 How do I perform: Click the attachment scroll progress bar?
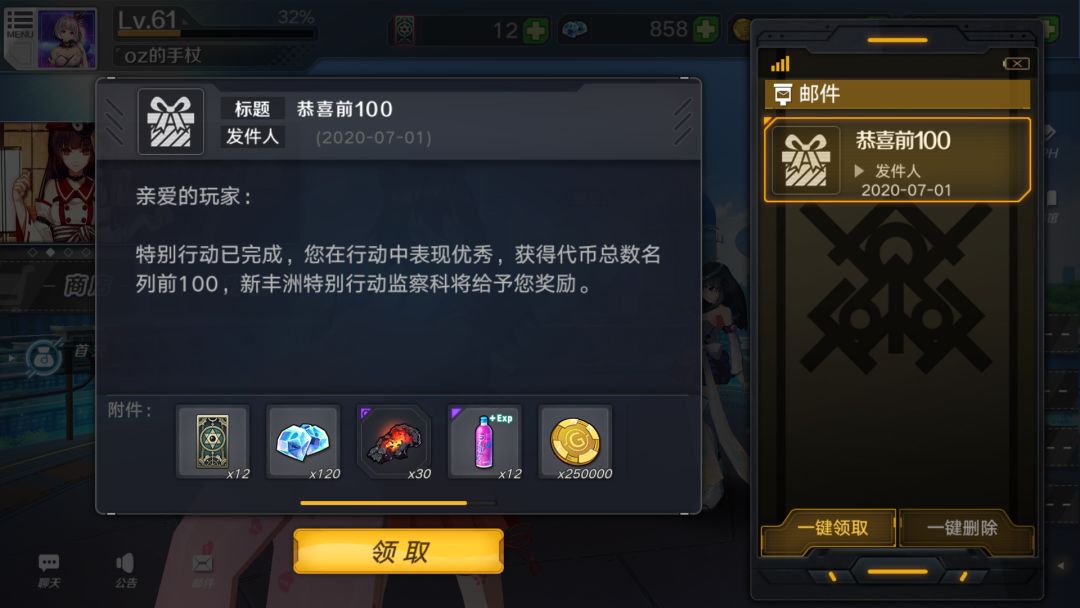(x=398, y=503)
